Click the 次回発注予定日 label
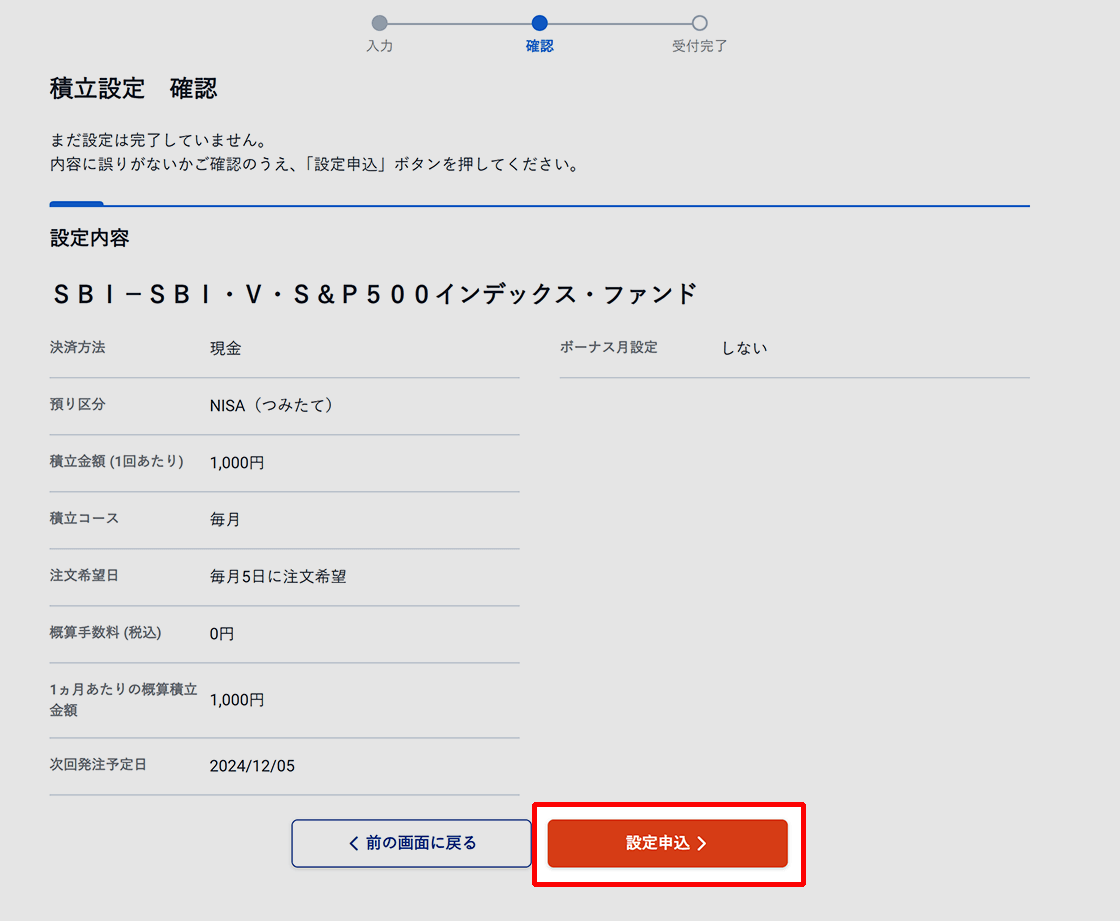The image size is (1120, 921). coord(98,765)
